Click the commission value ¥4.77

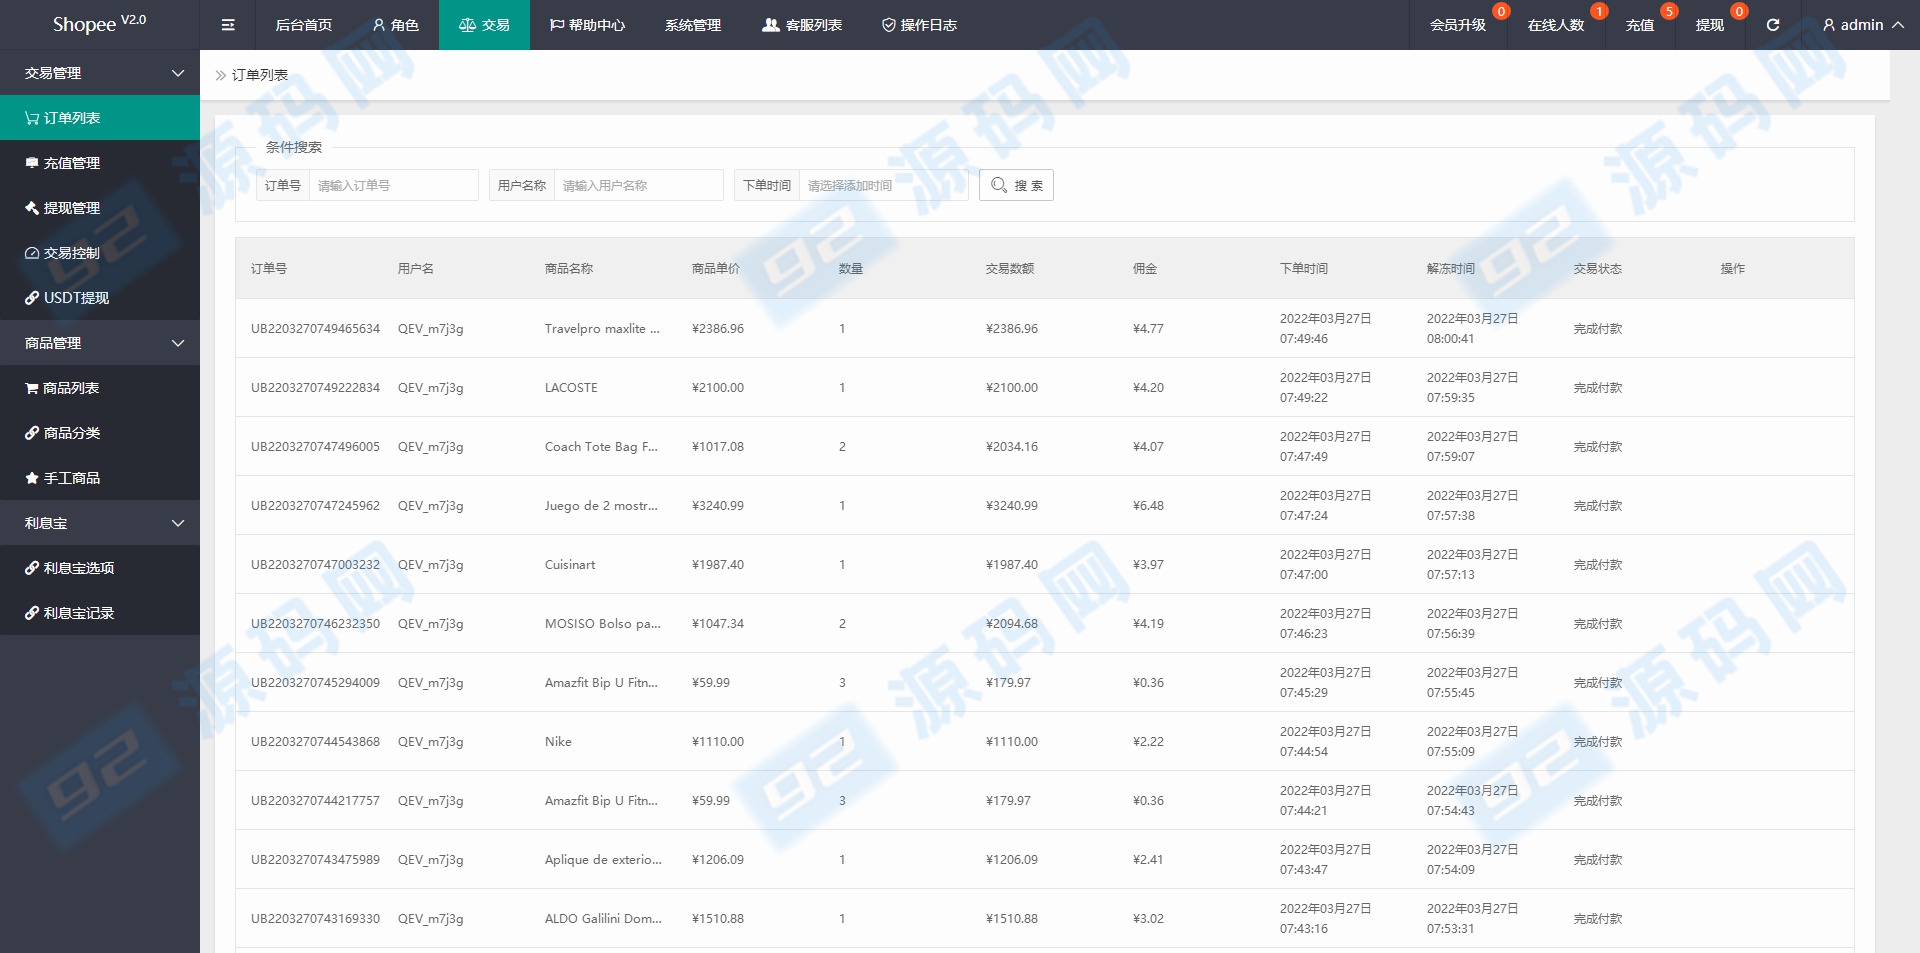pos(1148,329)
